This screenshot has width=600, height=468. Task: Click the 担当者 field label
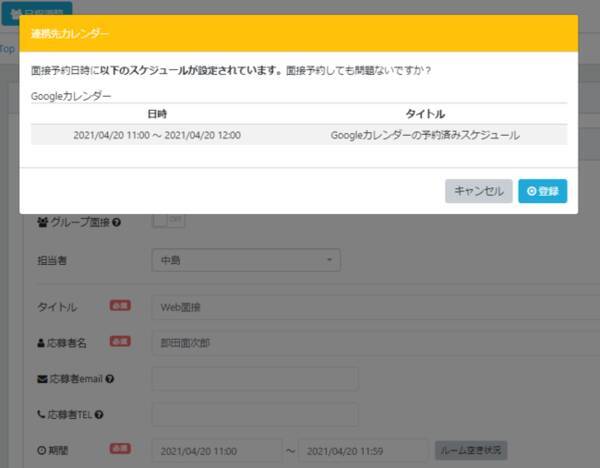(x=52, y=261)
